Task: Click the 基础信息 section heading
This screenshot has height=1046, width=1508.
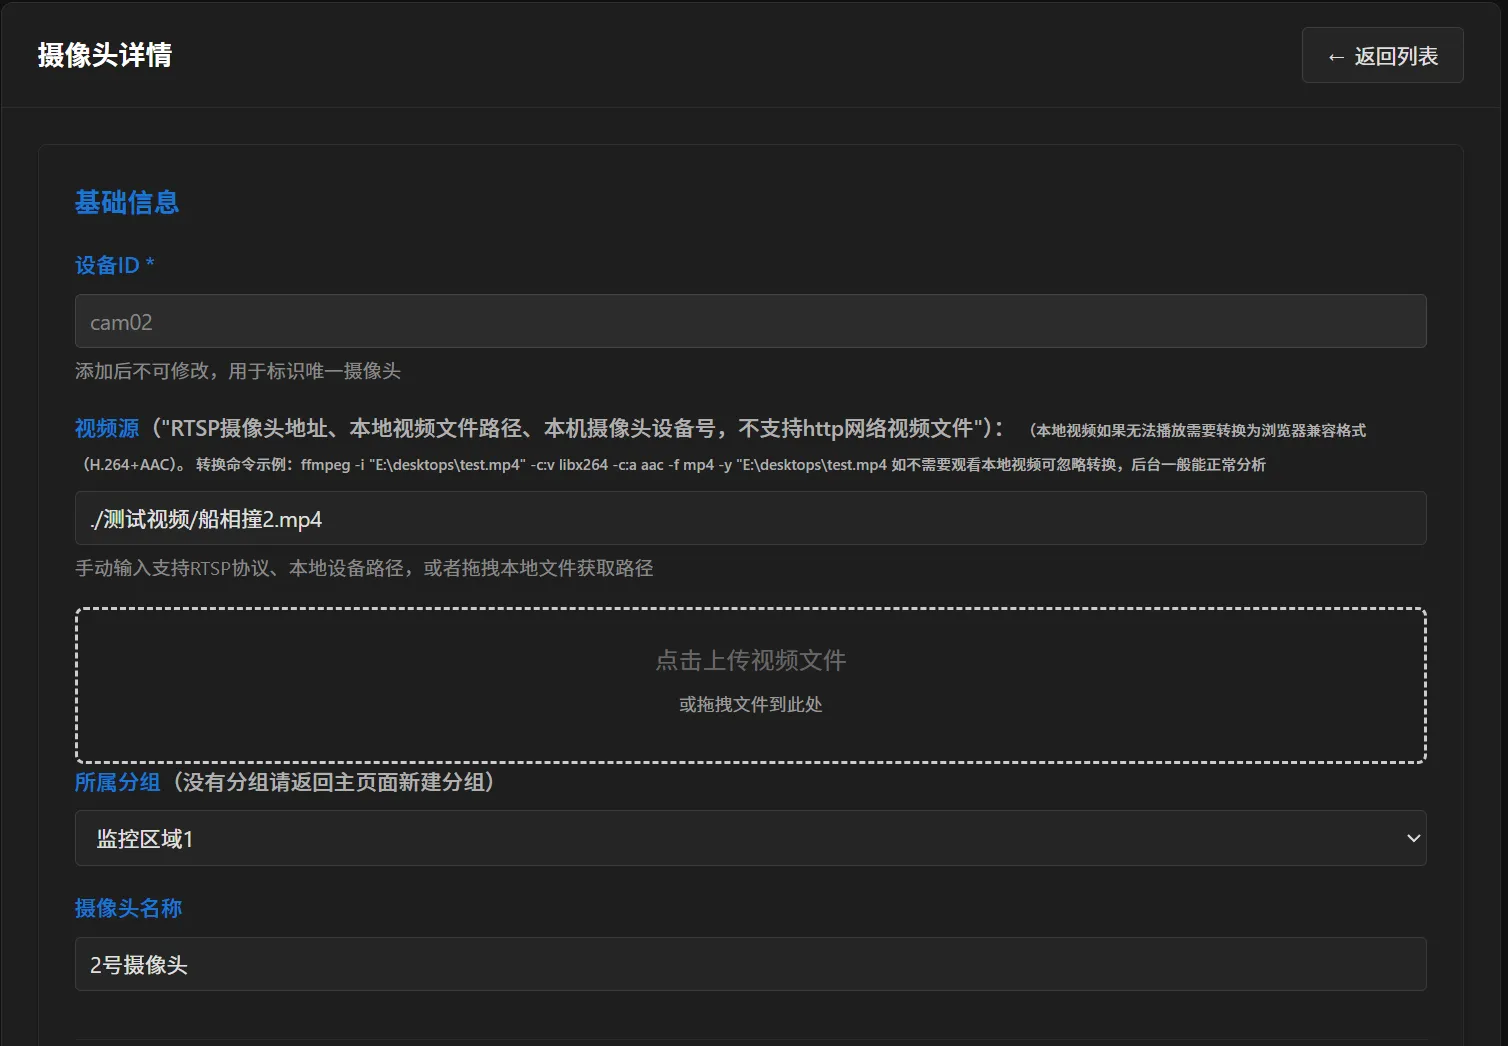Action: 127,203
